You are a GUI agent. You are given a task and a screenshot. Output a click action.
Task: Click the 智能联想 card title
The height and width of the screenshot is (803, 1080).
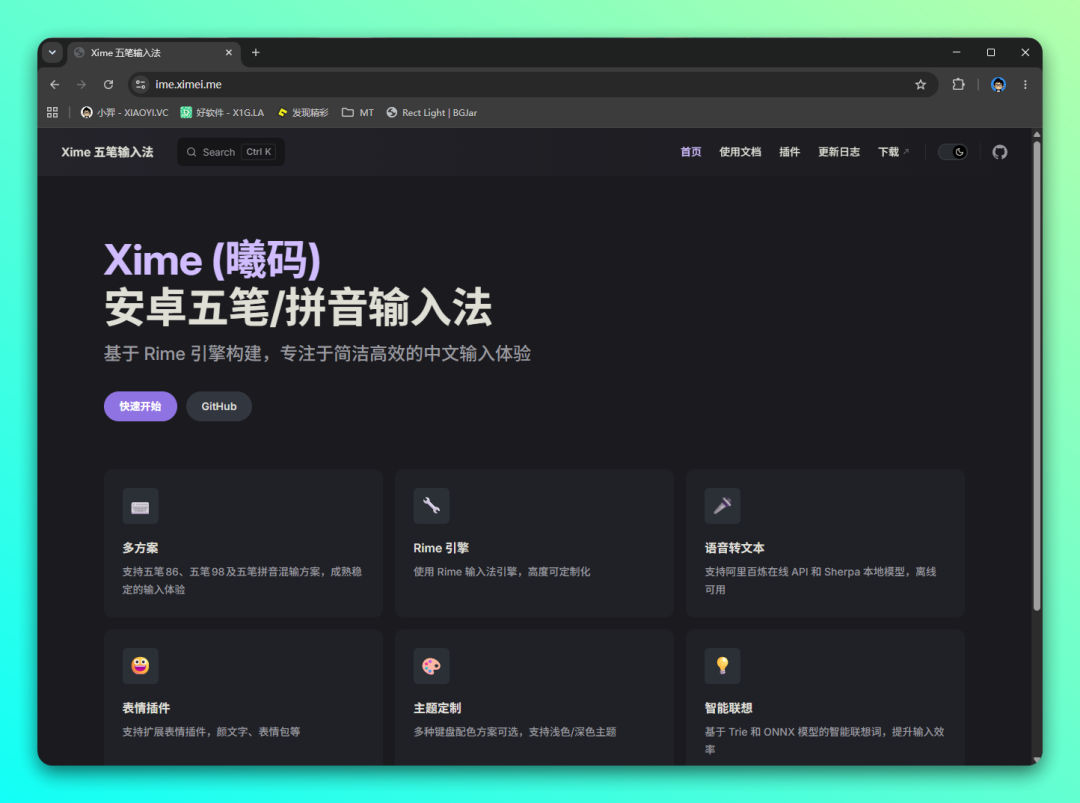click(728, 708)
